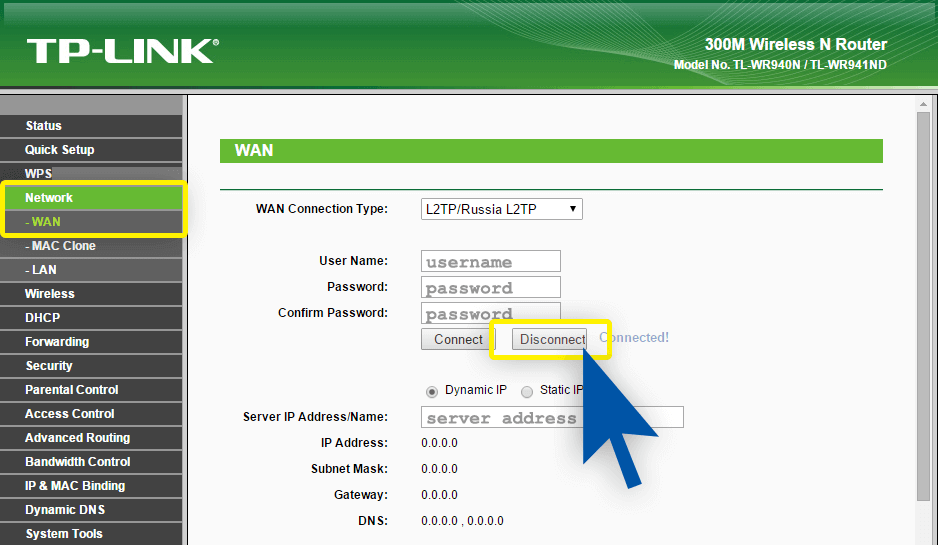Open Quick Setup in sidebar
Viewport: 938px width, 545px height.
[91, 150]
